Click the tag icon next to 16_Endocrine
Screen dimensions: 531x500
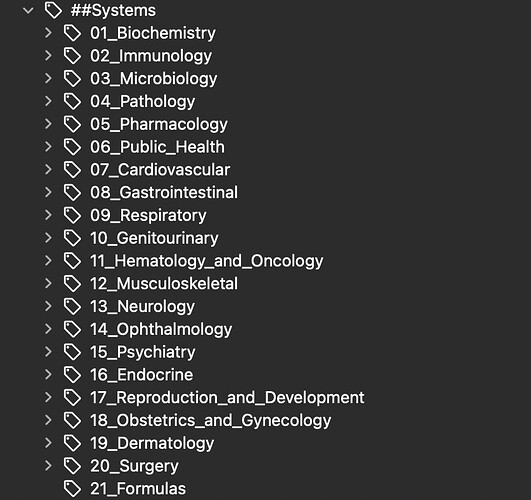click(72, 375)
